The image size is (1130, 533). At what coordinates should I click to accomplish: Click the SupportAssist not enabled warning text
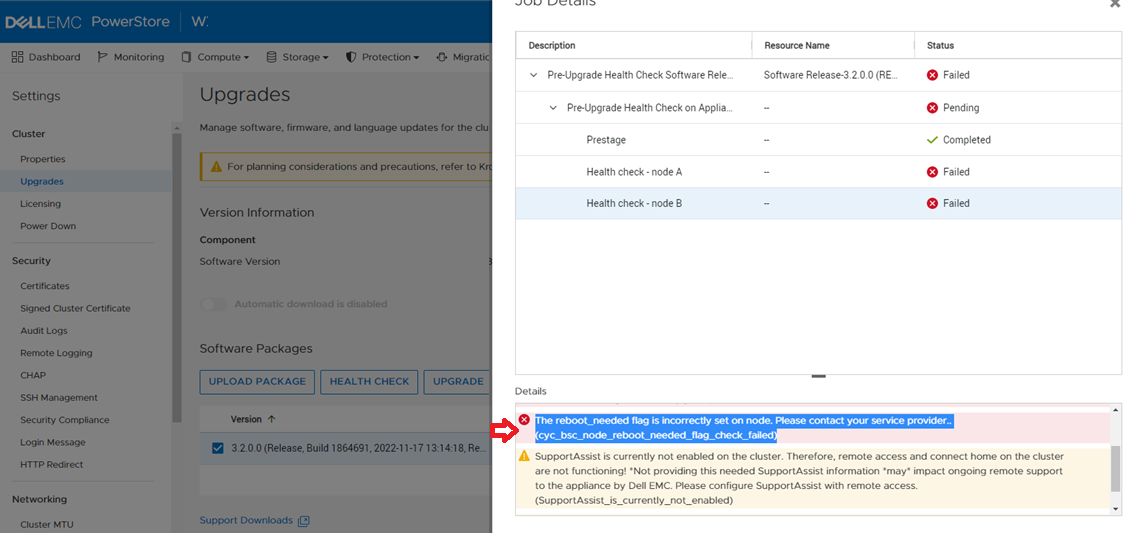pyautogui.click(x=799, y=478)
